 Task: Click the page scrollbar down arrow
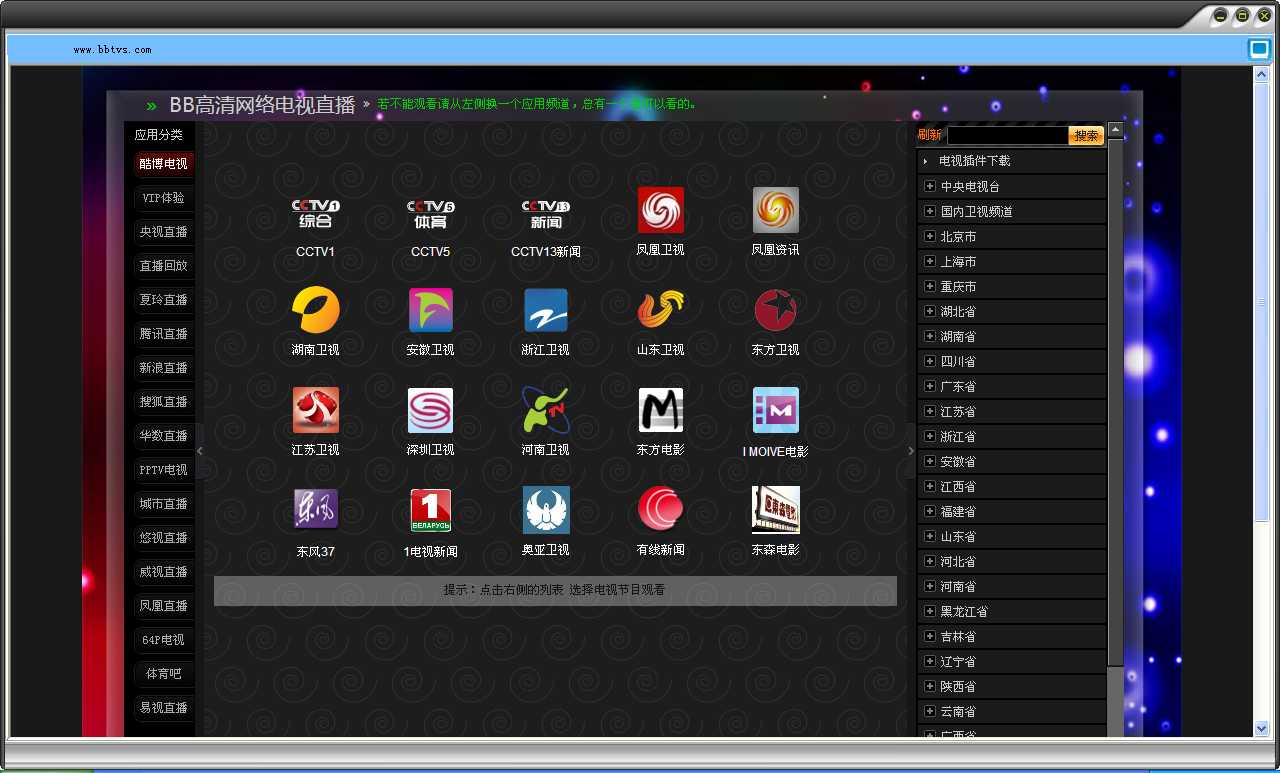point(1262,730)
